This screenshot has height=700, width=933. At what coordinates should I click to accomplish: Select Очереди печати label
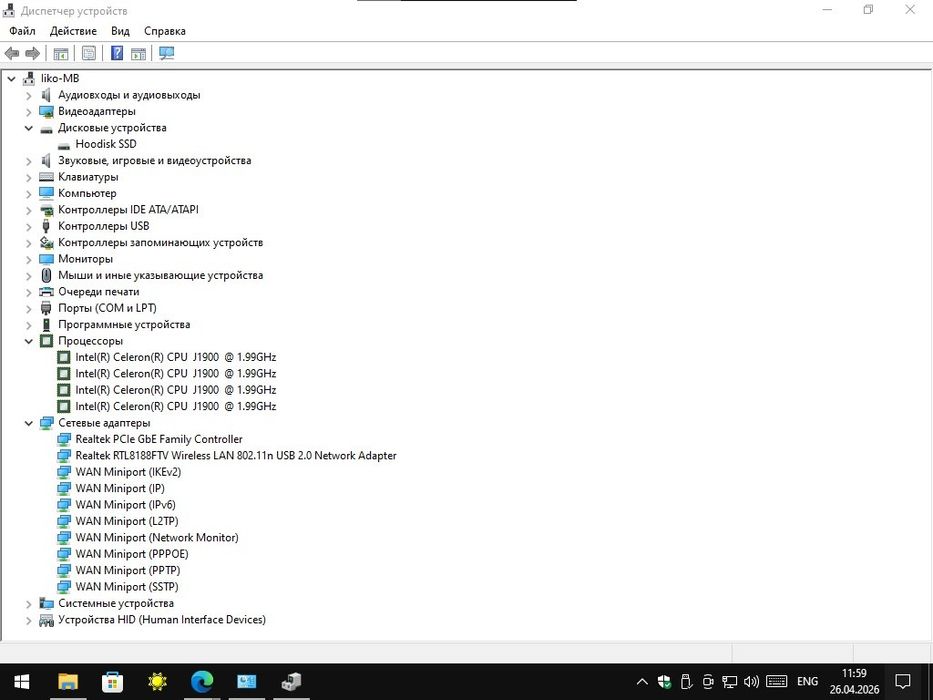(99, 292)
